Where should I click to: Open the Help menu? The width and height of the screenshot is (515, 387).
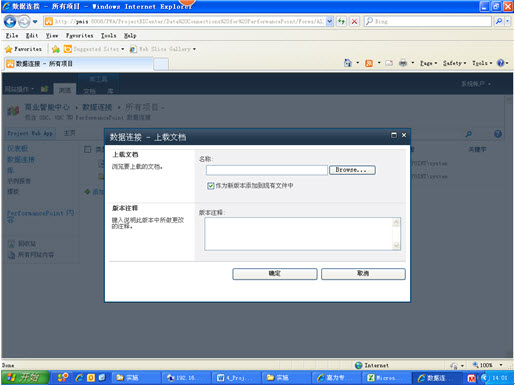coord(130,35)
